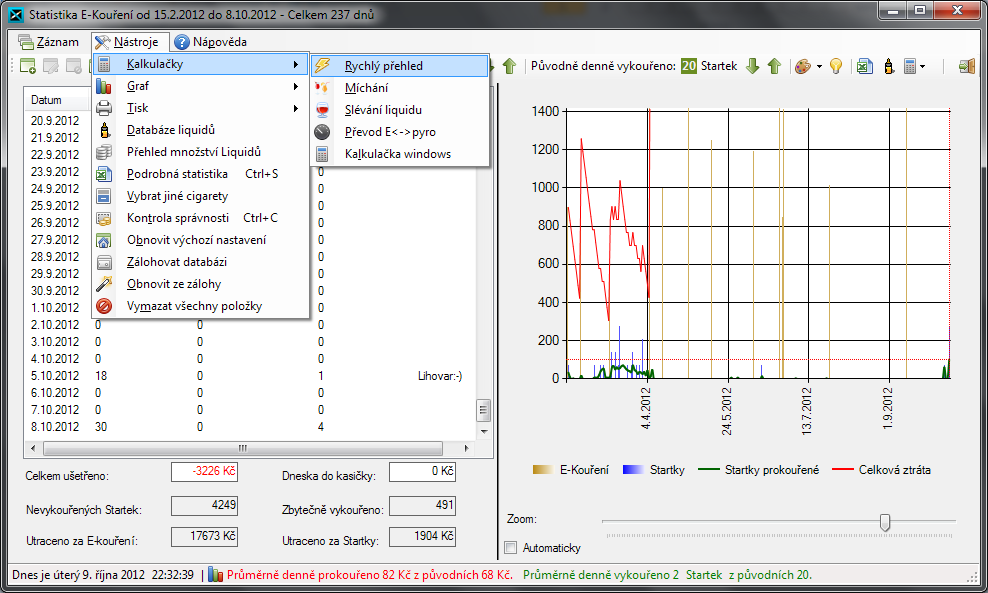Choose Kontrola správnosti menu entry
The image size is (988, 593).
[201, 218]
